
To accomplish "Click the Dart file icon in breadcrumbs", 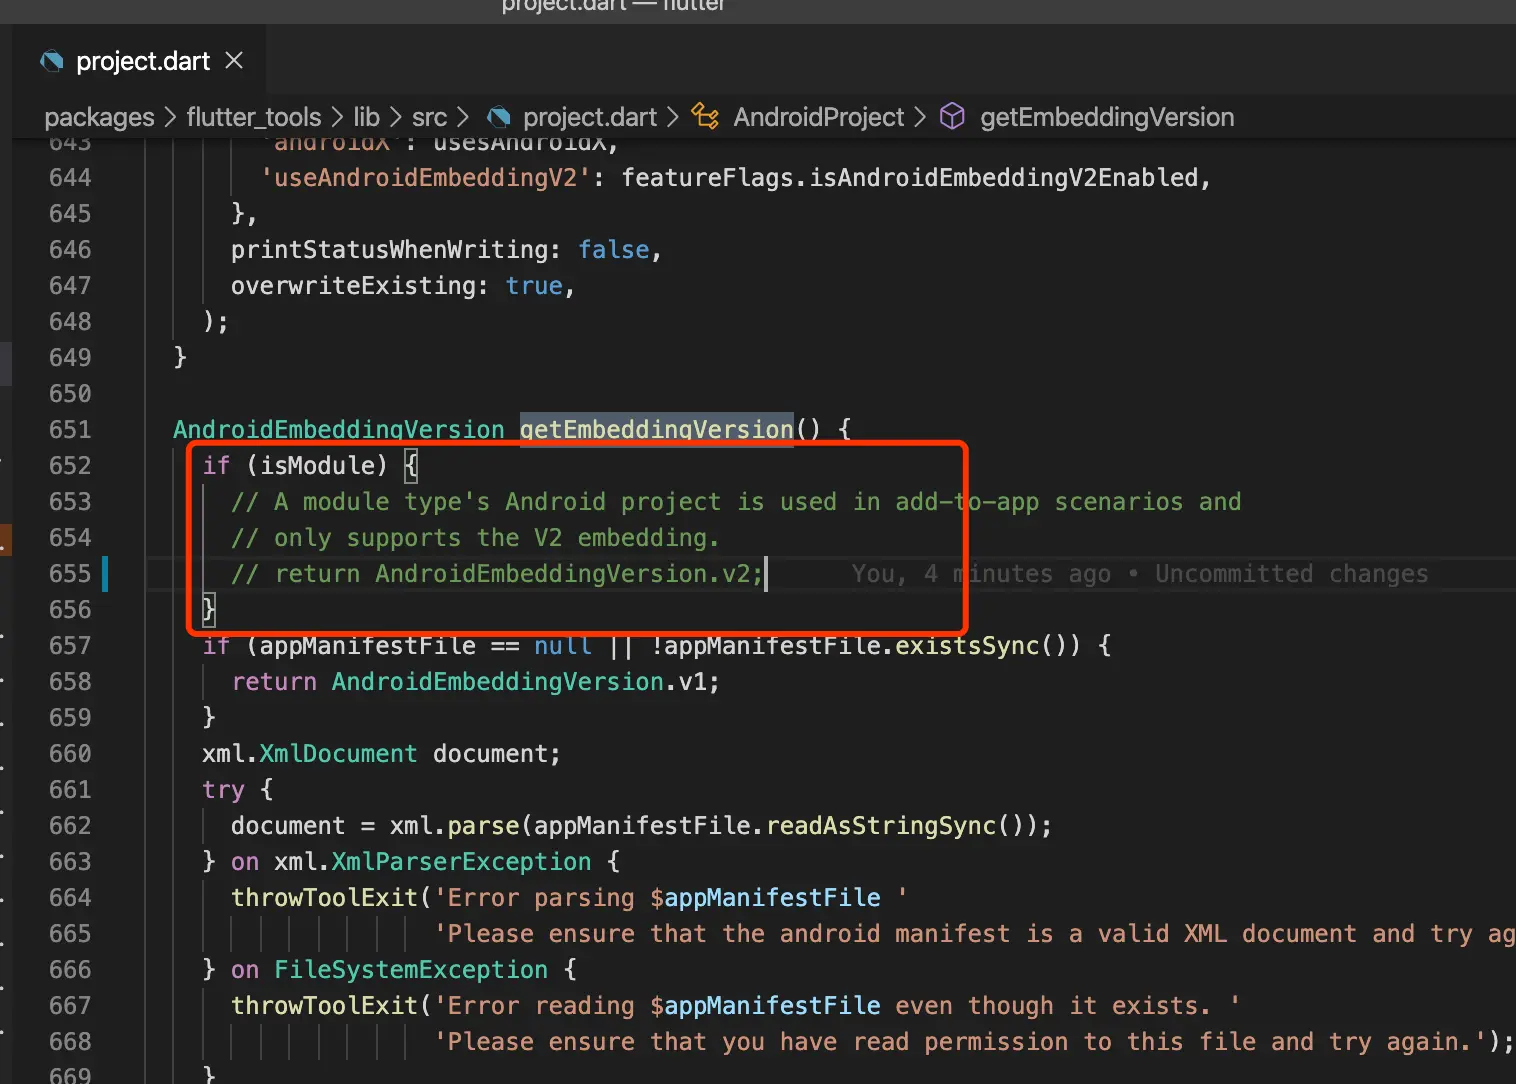I will point(499,117).
